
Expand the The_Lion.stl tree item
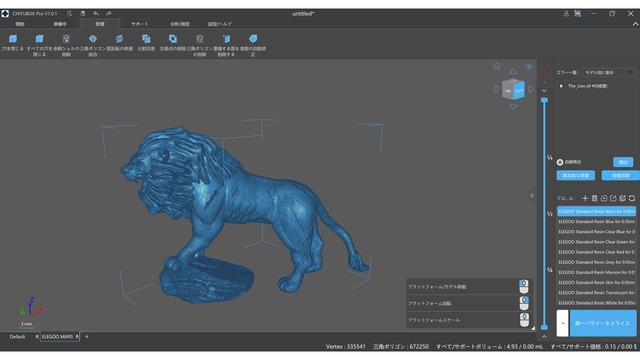(561, 86)
